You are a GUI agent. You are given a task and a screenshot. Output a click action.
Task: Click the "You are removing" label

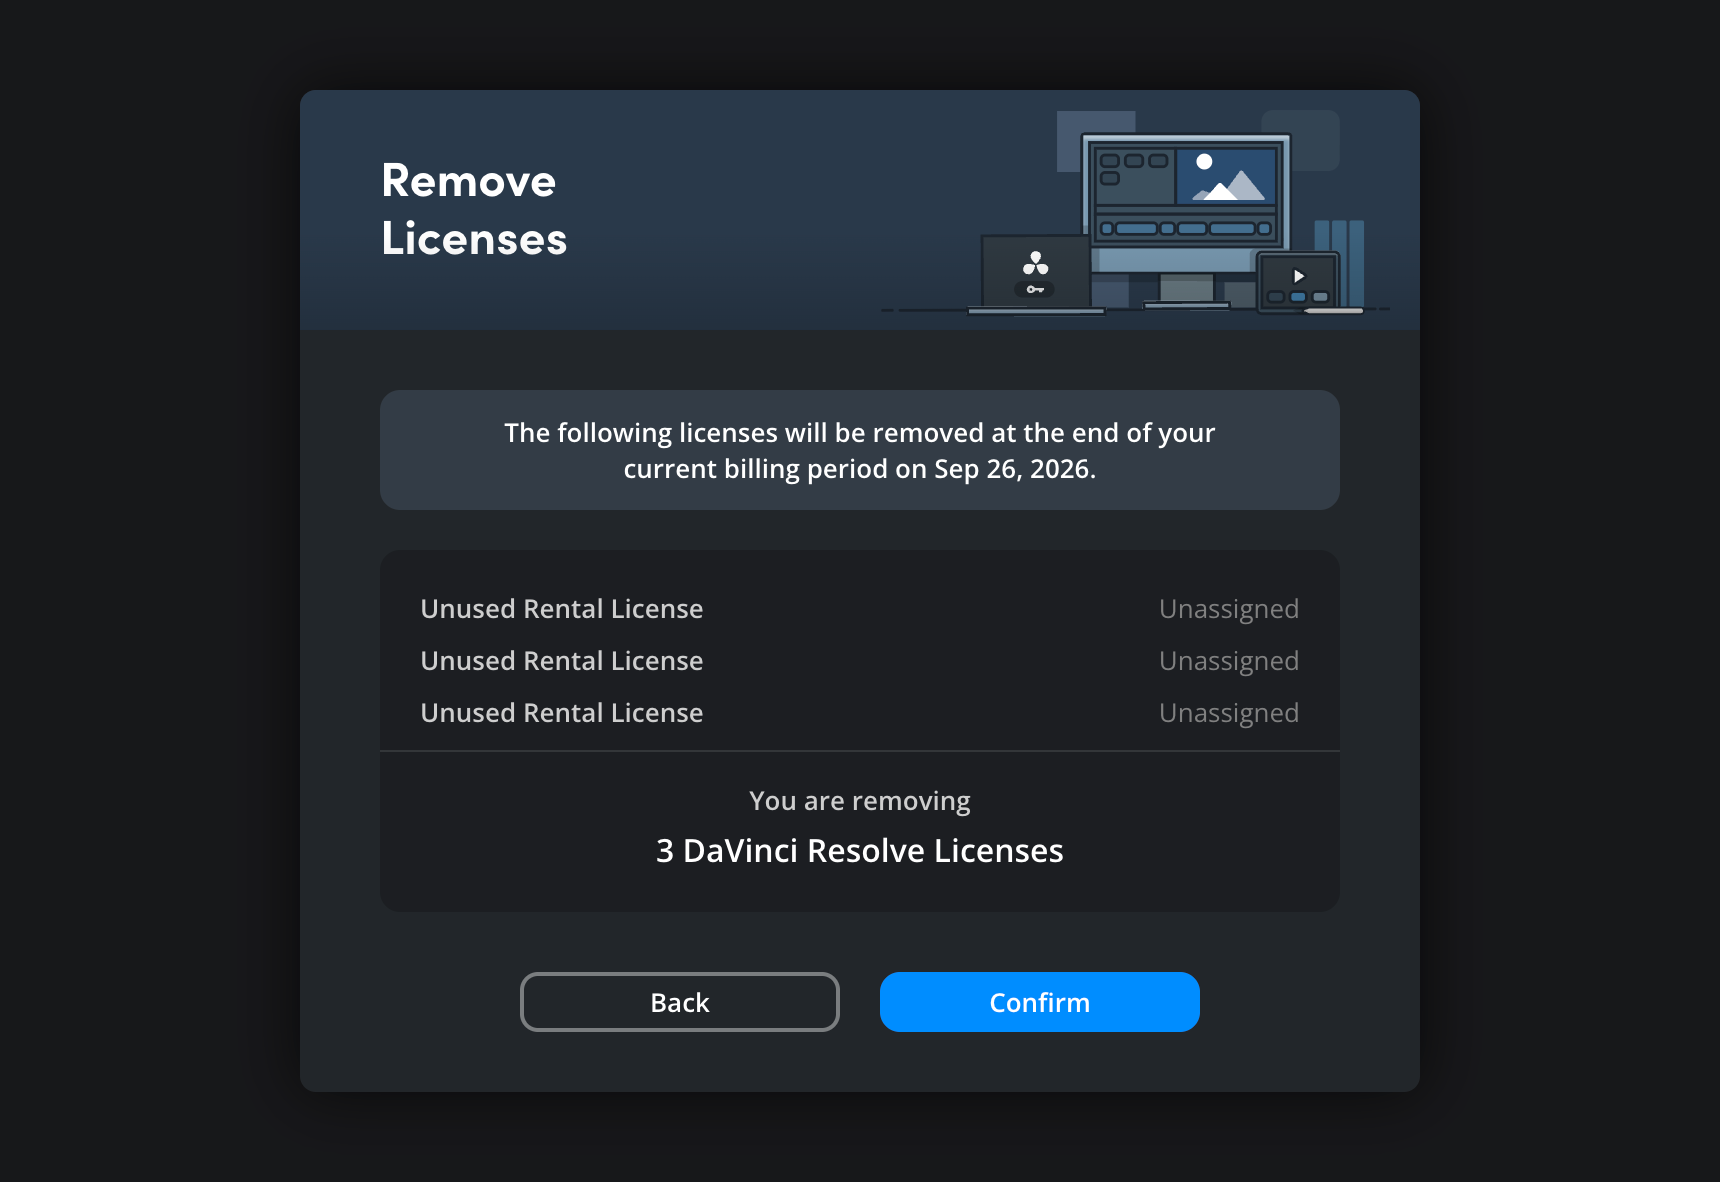pos(860,801)
